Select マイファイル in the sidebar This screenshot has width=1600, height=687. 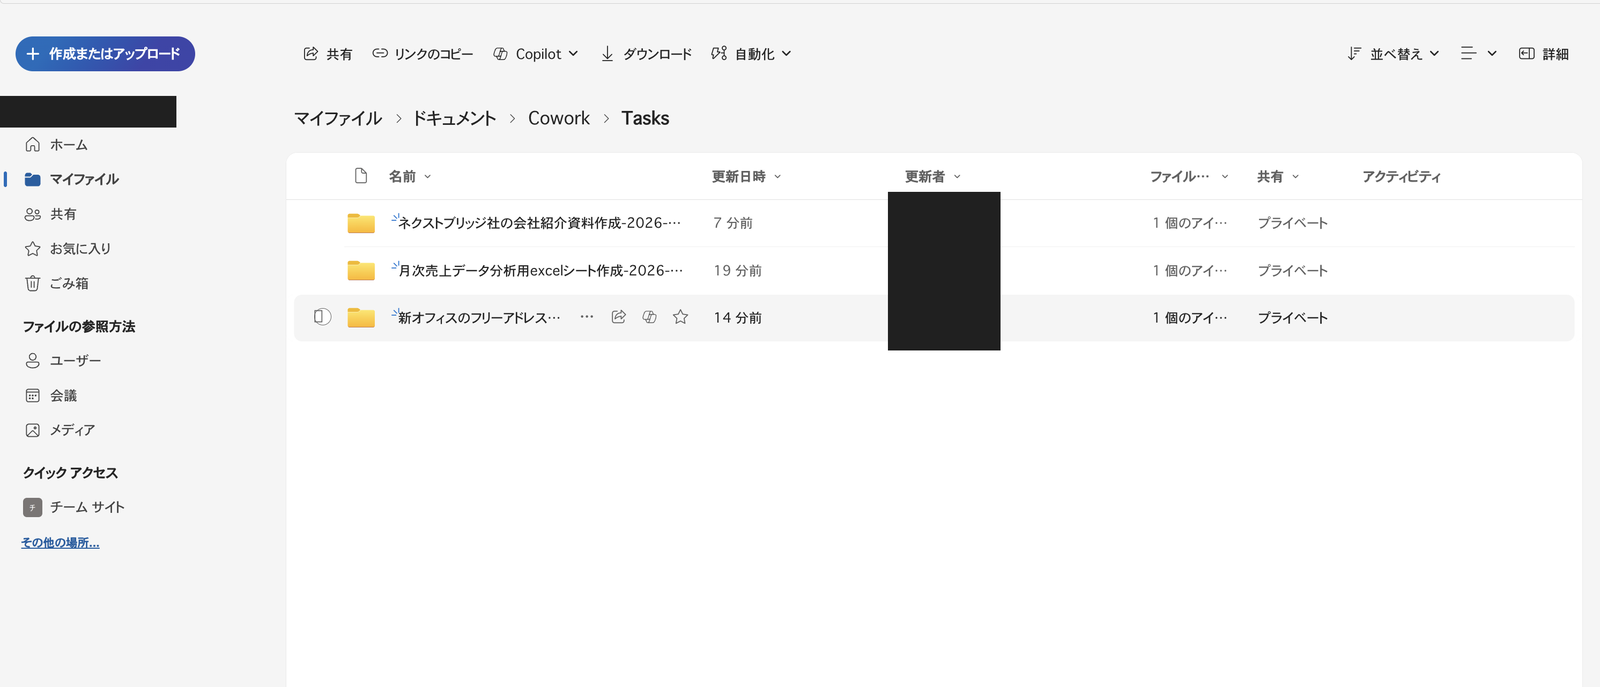pos(72,179)
